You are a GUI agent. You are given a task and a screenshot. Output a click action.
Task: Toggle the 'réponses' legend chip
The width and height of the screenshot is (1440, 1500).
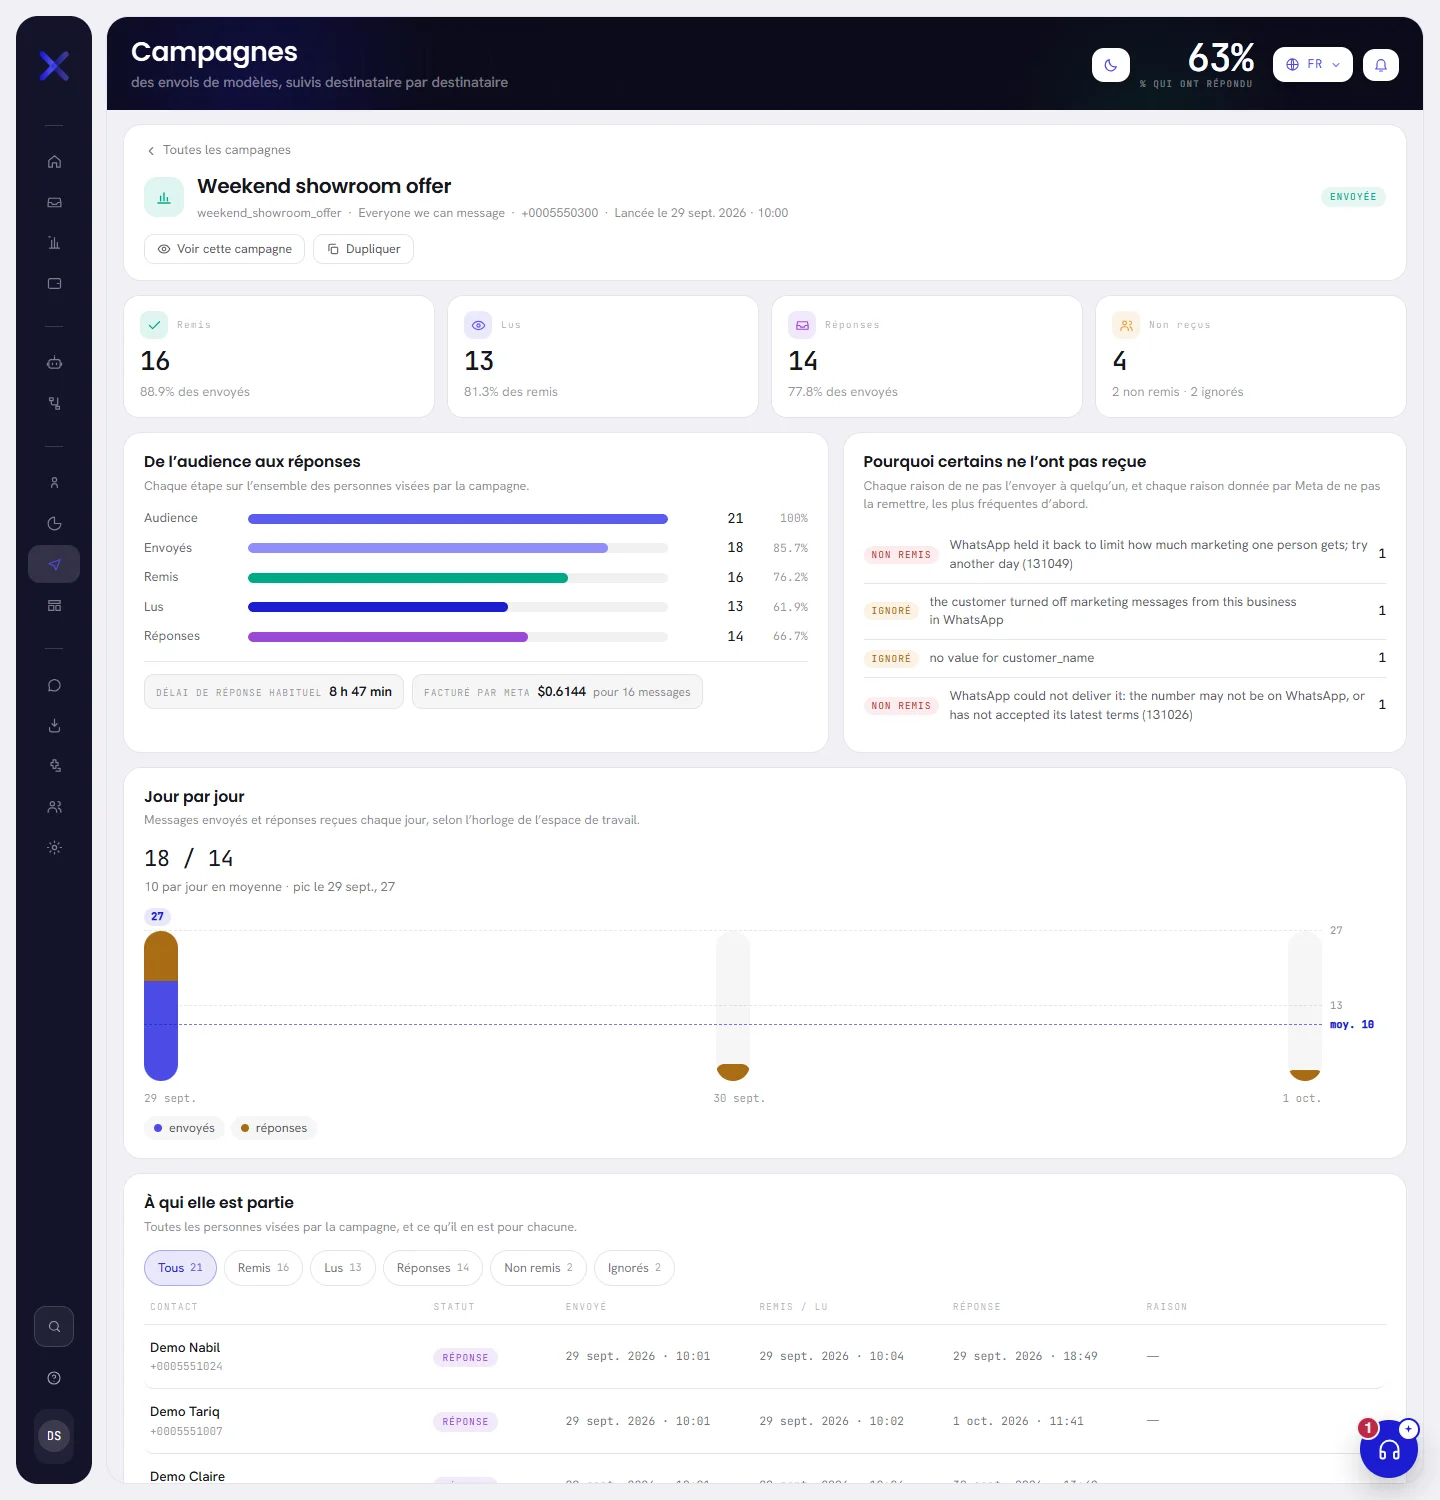[274, 1128]
